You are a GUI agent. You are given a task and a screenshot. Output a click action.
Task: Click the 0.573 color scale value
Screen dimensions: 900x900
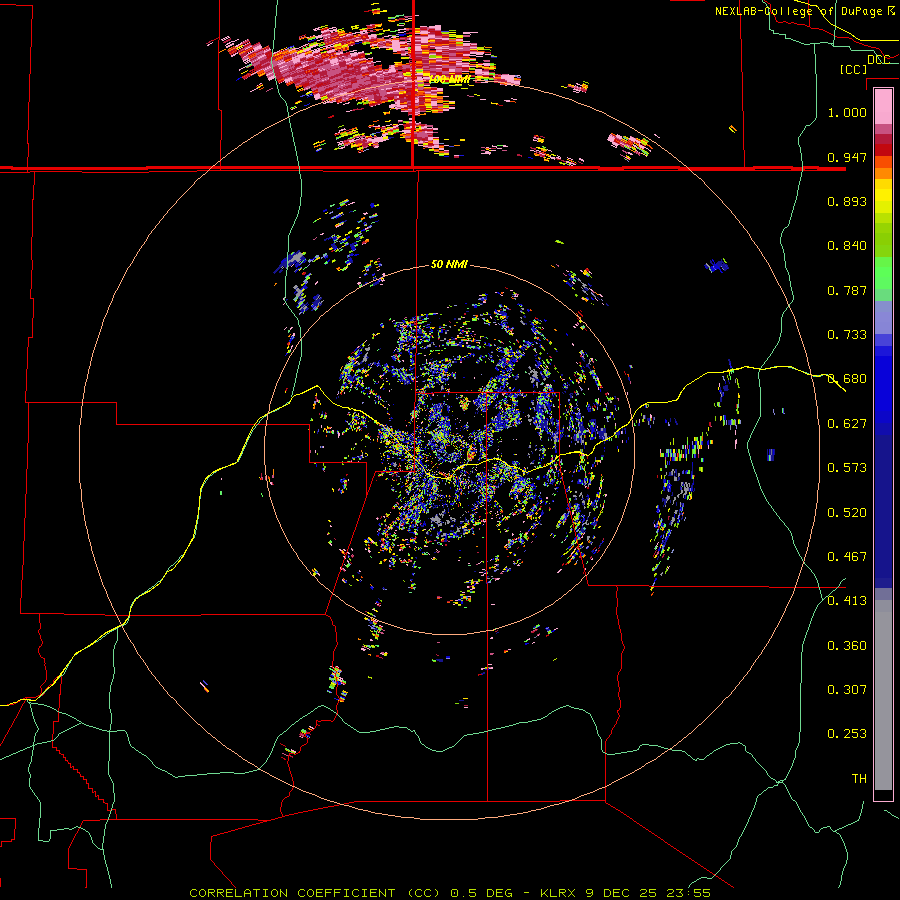pyautogui.click(x=847, y=468)
